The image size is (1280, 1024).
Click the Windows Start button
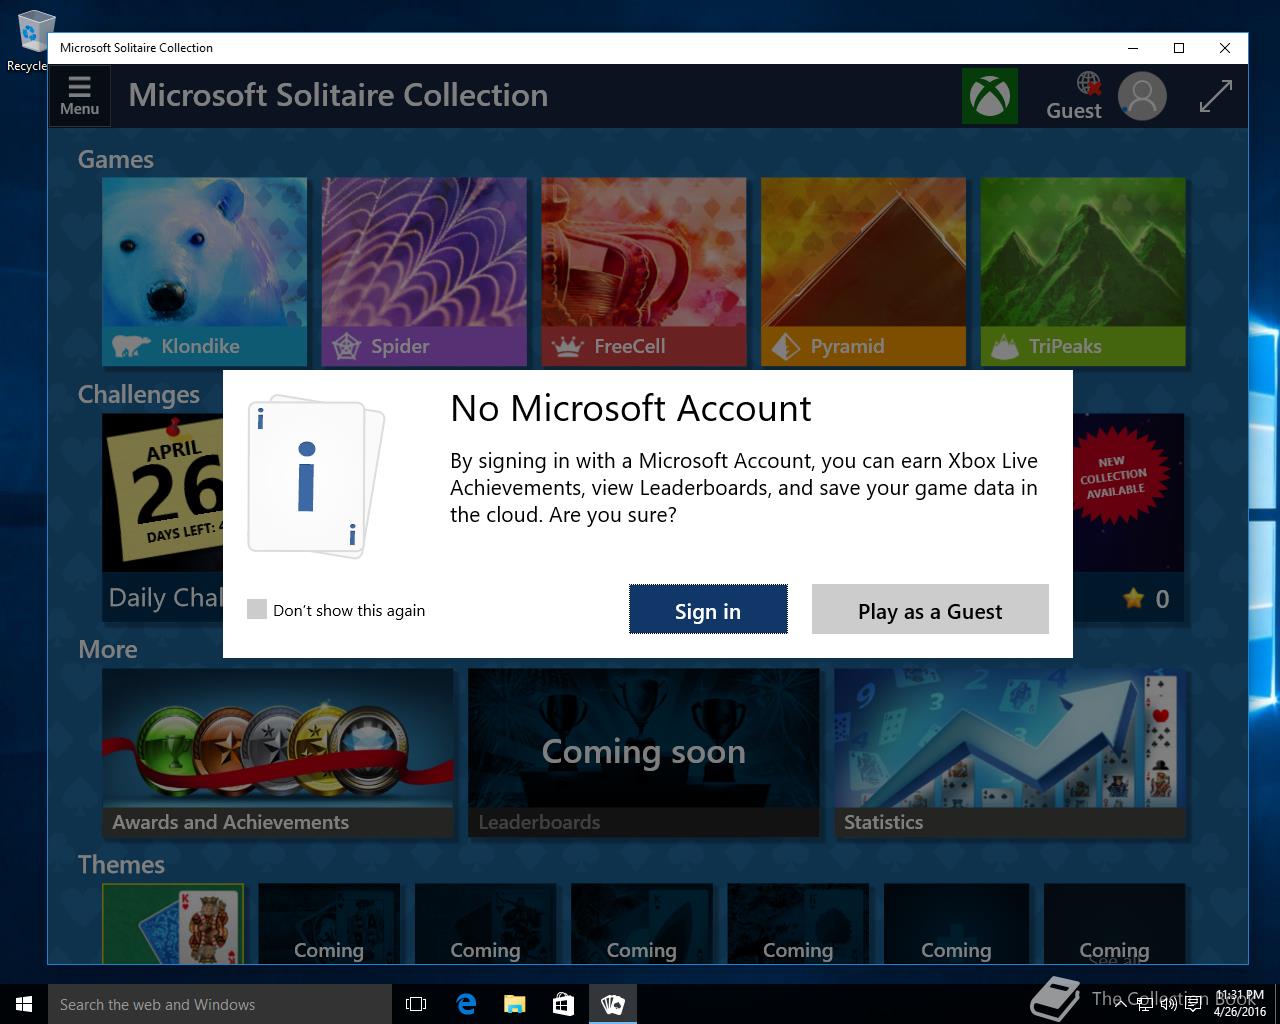tap(24, 1004)
